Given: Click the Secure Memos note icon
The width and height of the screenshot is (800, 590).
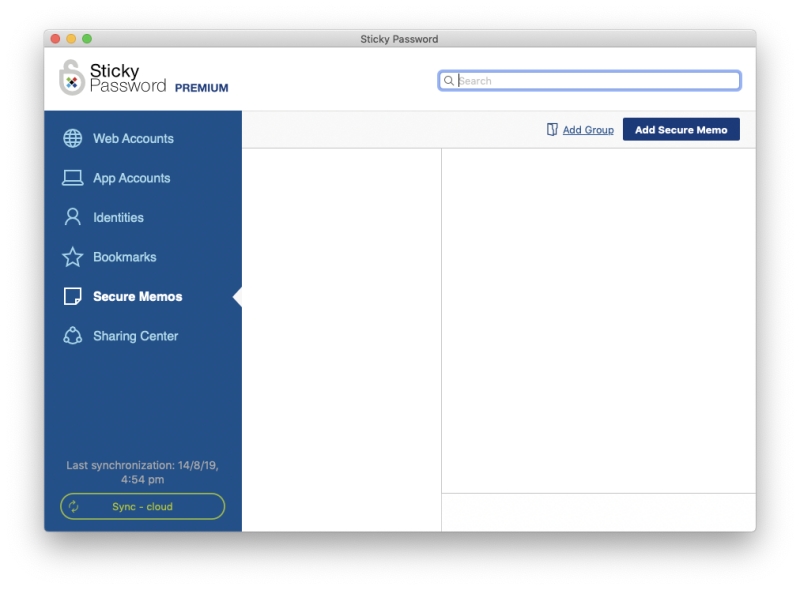Looking at the screenshot, I should [x=72, y=296].
